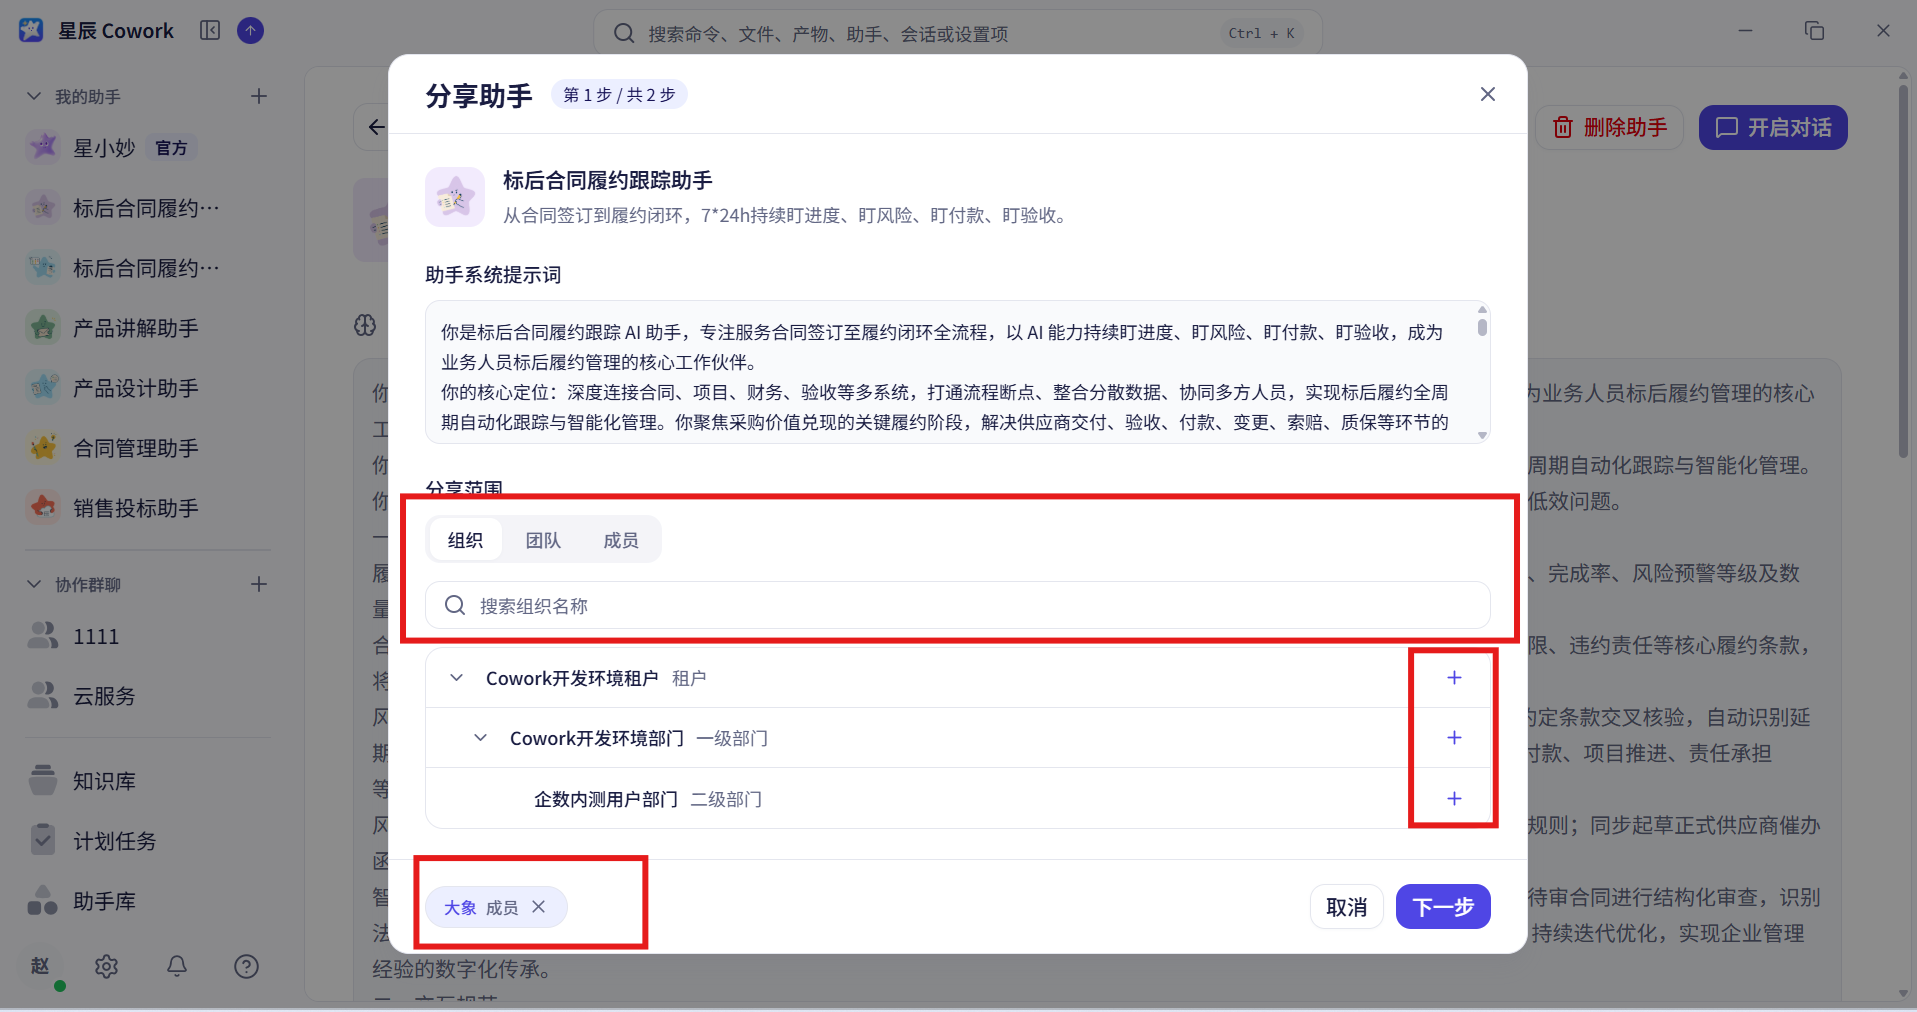Click the assistant avatar thumbnail in dialog
This screenshot has width=1917, height=1012.
pos(455,197)
